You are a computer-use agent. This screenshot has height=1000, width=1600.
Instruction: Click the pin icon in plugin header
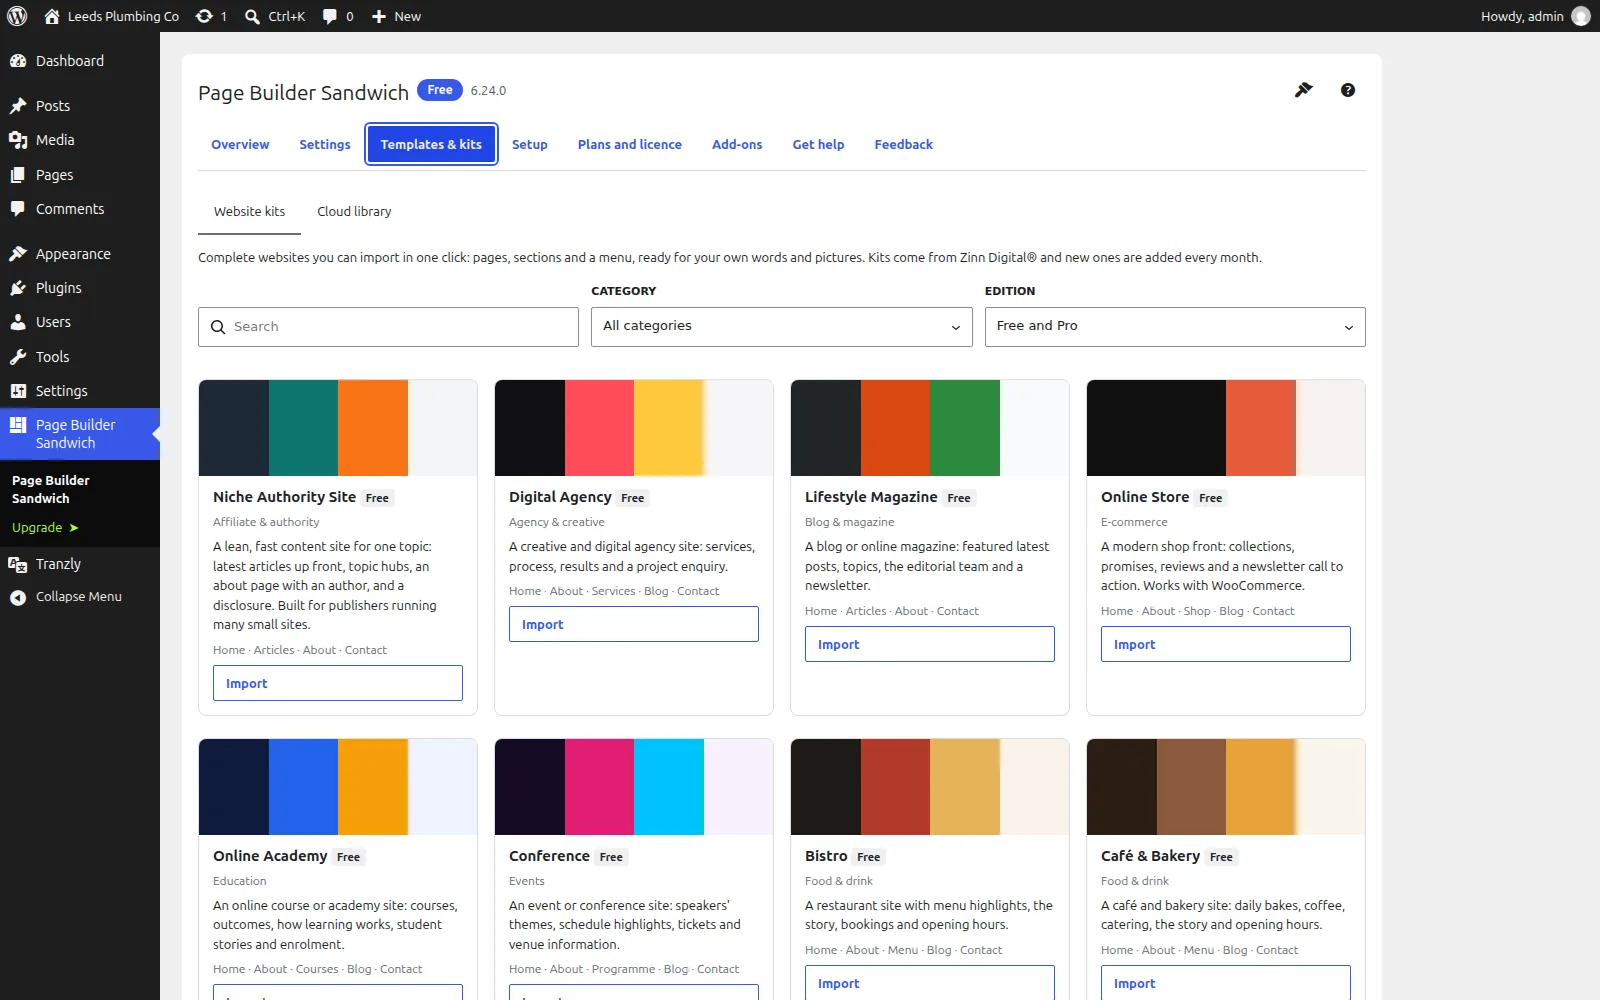(x=1303, y=90)
